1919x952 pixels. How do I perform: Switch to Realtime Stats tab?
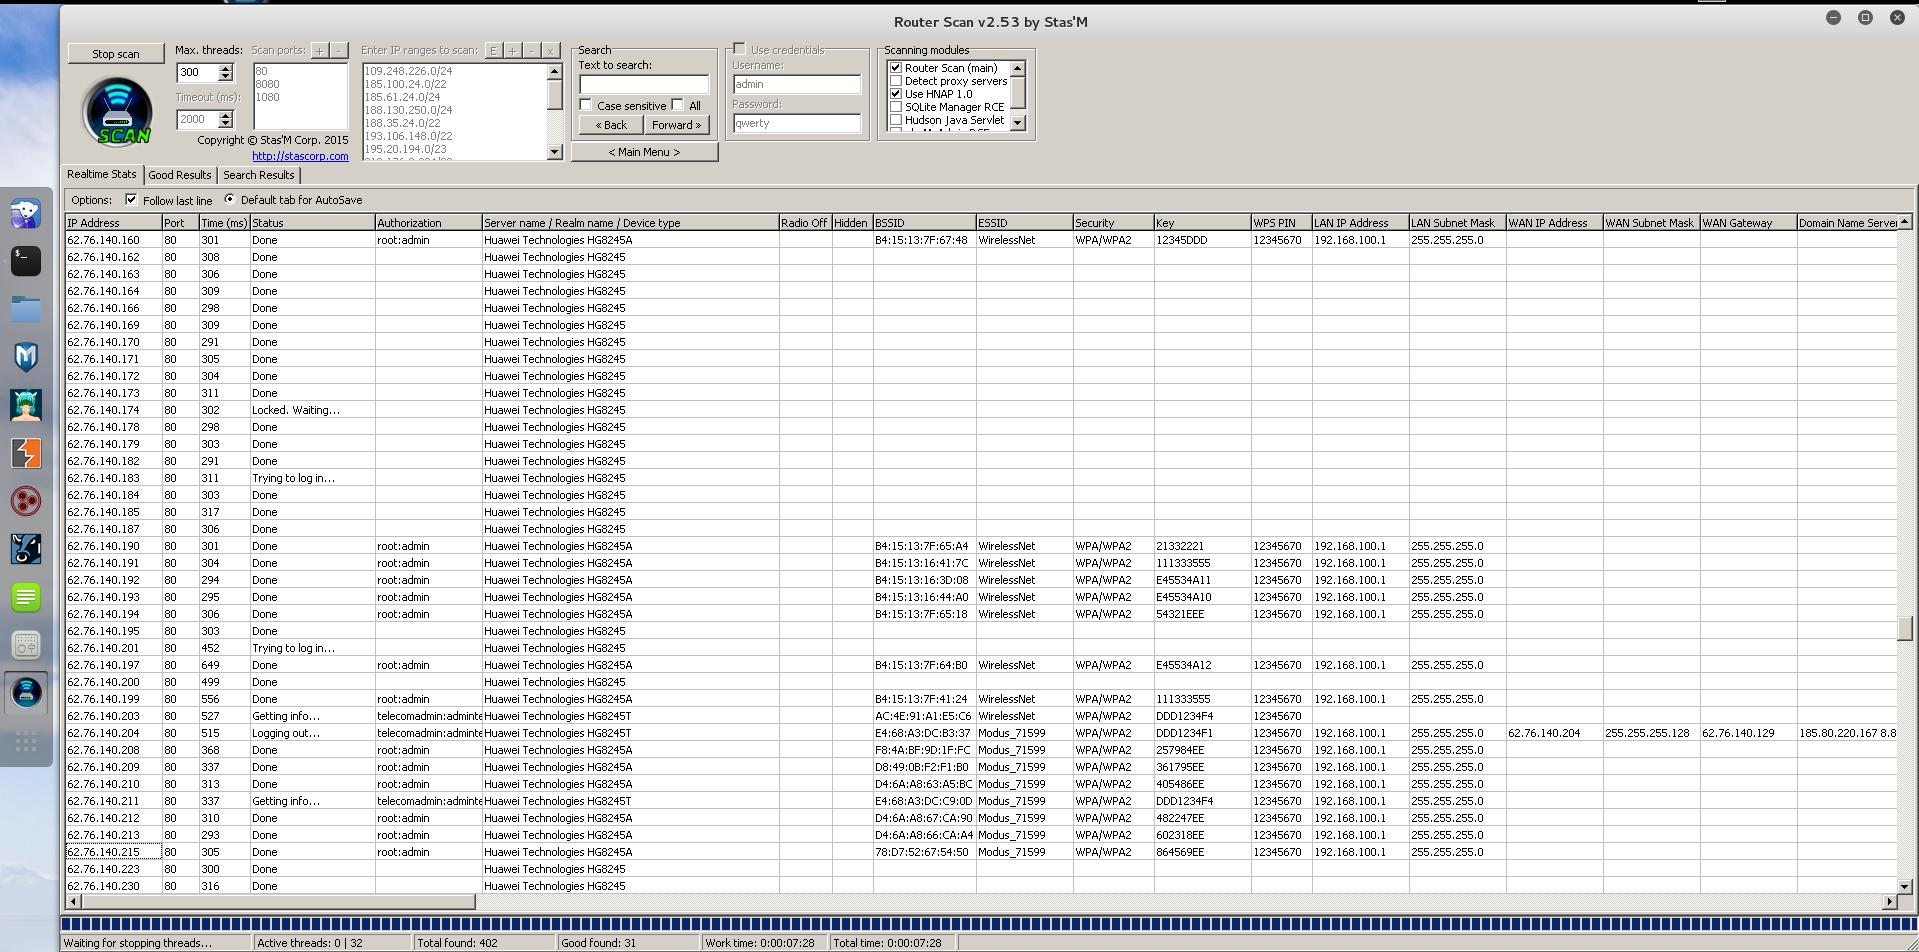pos(102,174)
